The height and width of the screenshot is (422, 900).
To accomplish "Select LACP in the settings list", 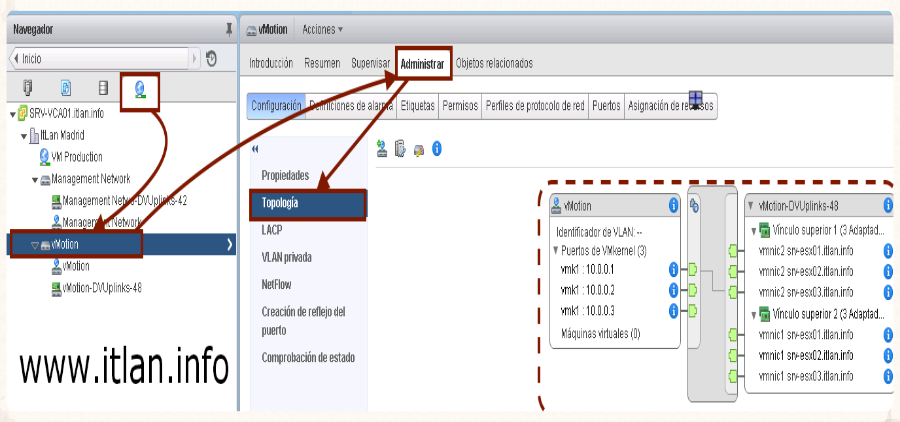I will pos(271,230).
